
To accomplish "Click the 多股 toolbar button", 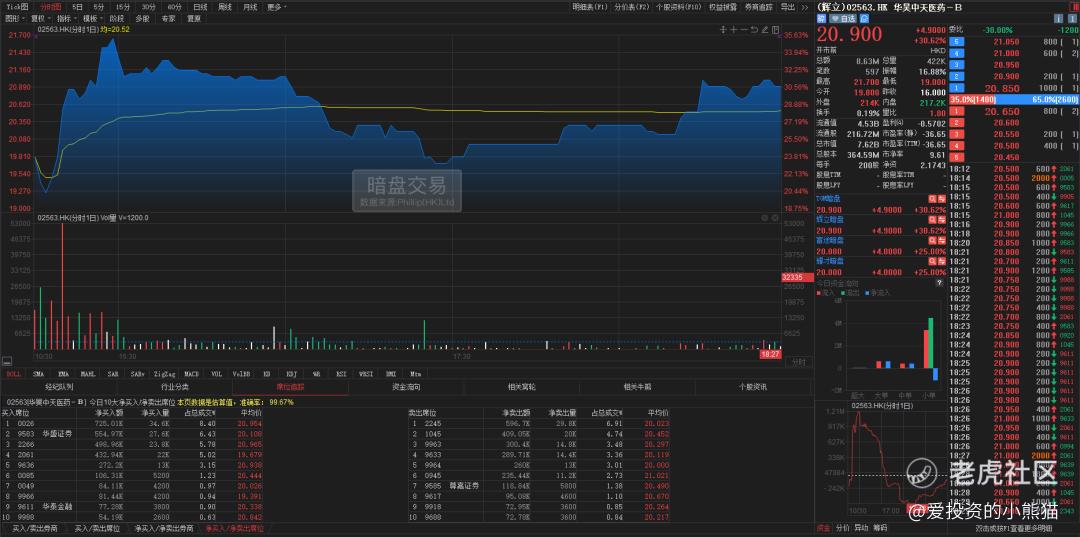I will pyautogui.click(x=143, y=19).
